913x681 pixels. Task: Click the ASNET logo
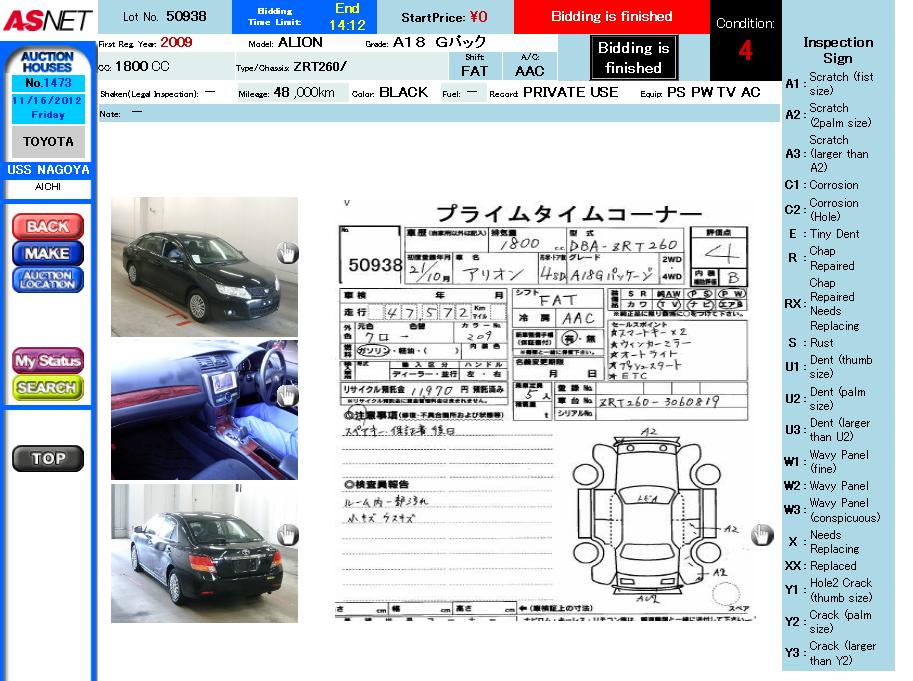[x=47, y=19]
